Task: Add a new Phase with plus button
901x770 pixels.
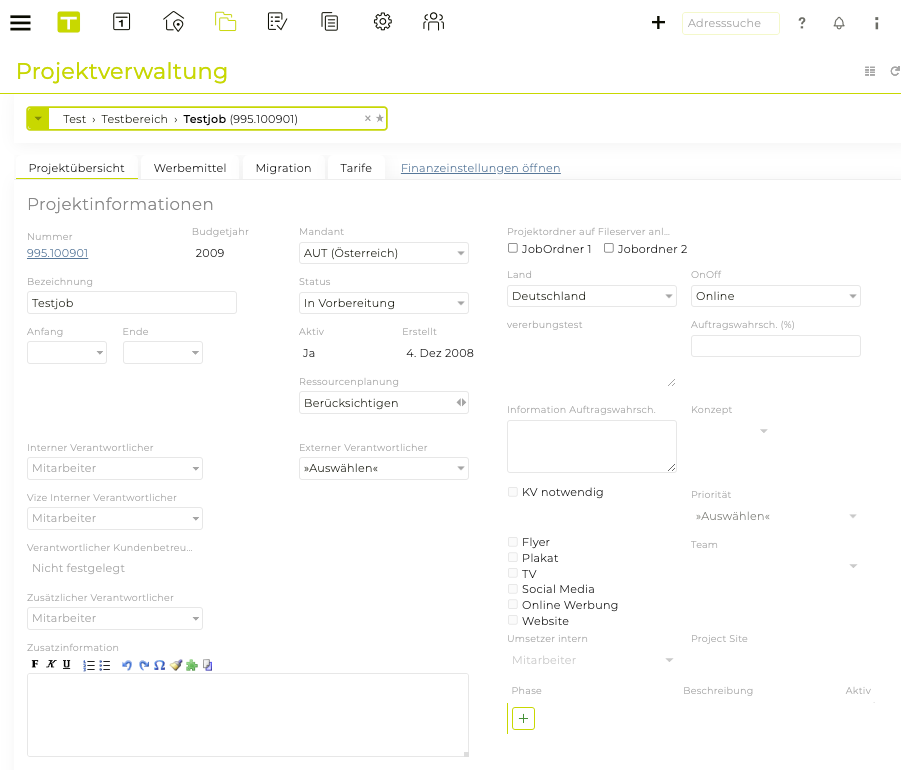Action: [x=523, y=718]
